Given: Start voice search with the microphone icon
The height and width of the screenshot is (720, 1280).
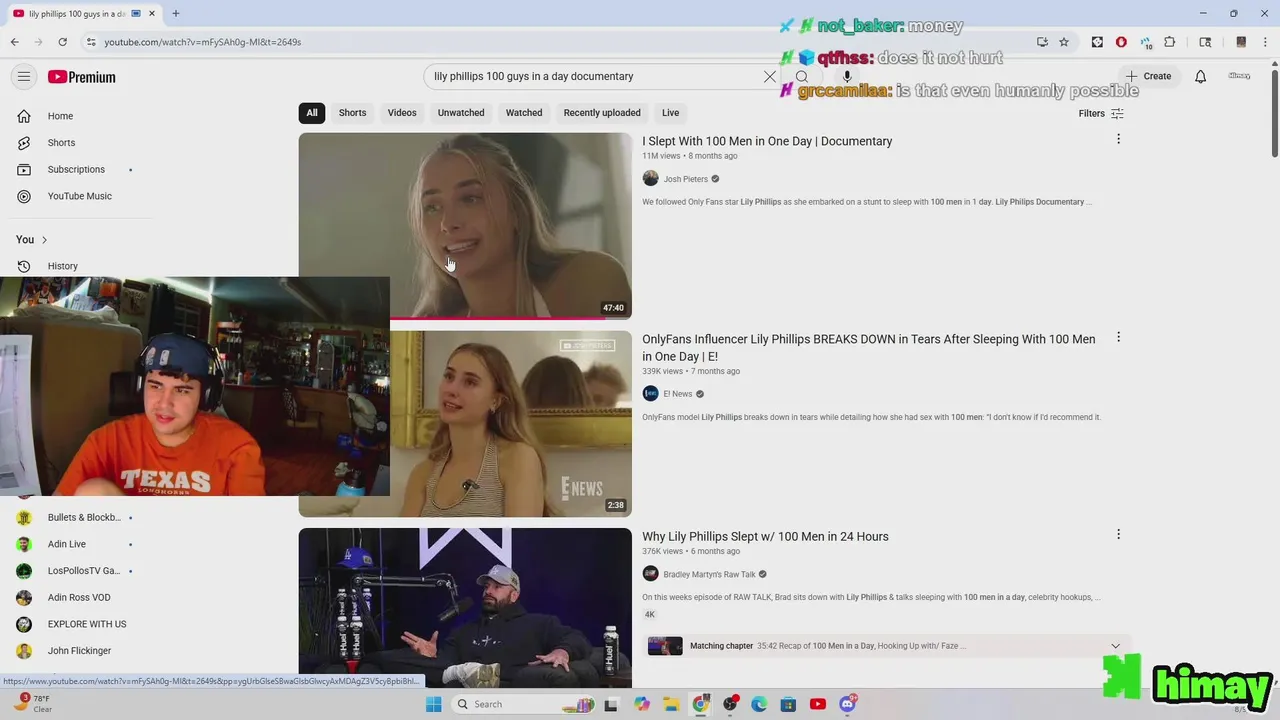Looking at the screenshot, I should tap(847, 76).
